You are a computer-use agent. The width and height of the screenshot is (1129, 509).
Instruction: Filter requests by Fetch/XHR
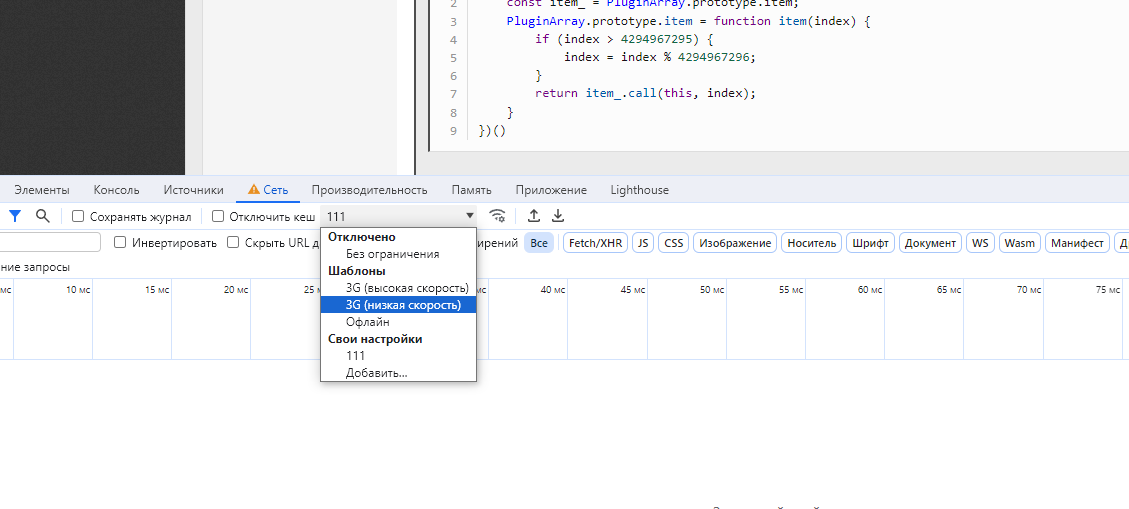[595, 243]
